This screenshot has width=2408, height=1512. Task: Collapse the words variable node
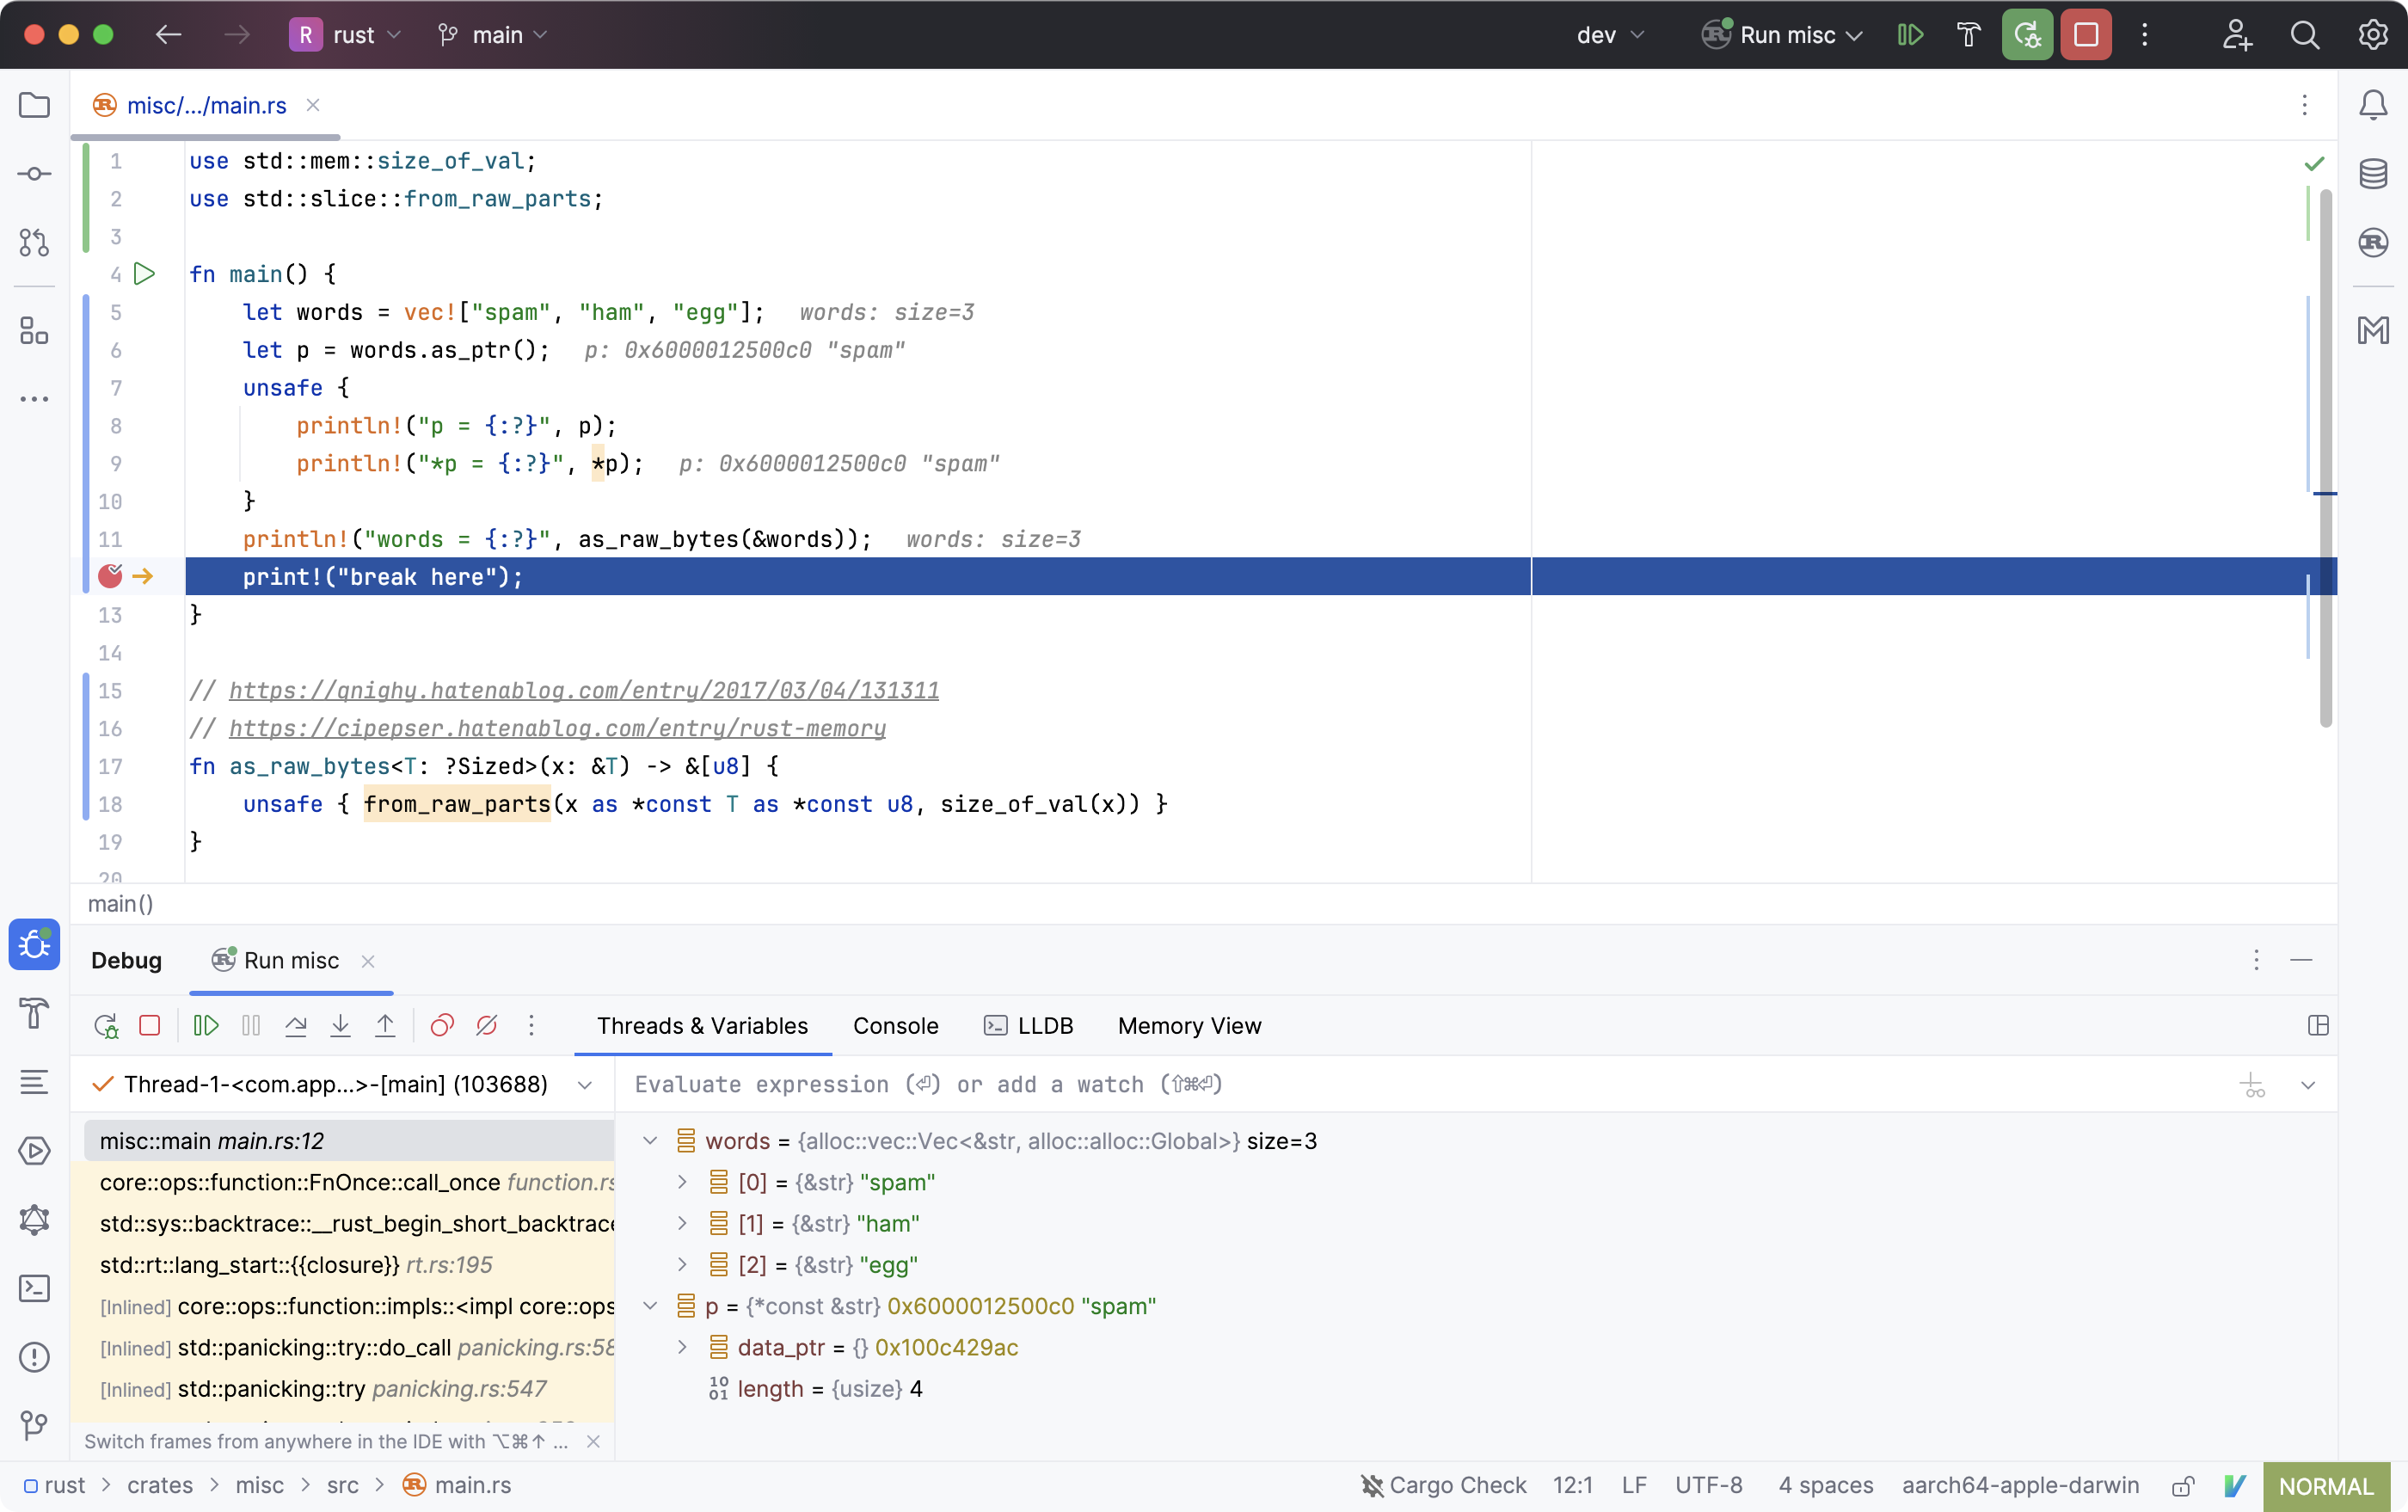650,1141
